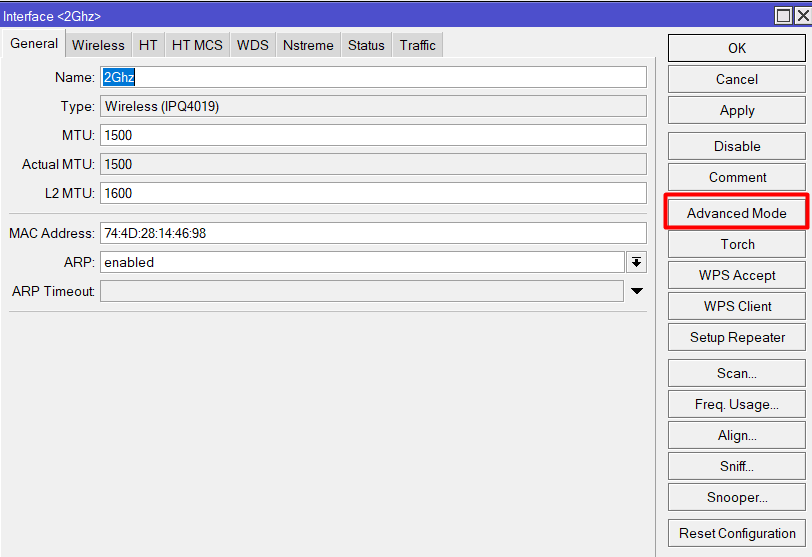Open the HT tab
This screenshot has width=812, height=557.
148,45
